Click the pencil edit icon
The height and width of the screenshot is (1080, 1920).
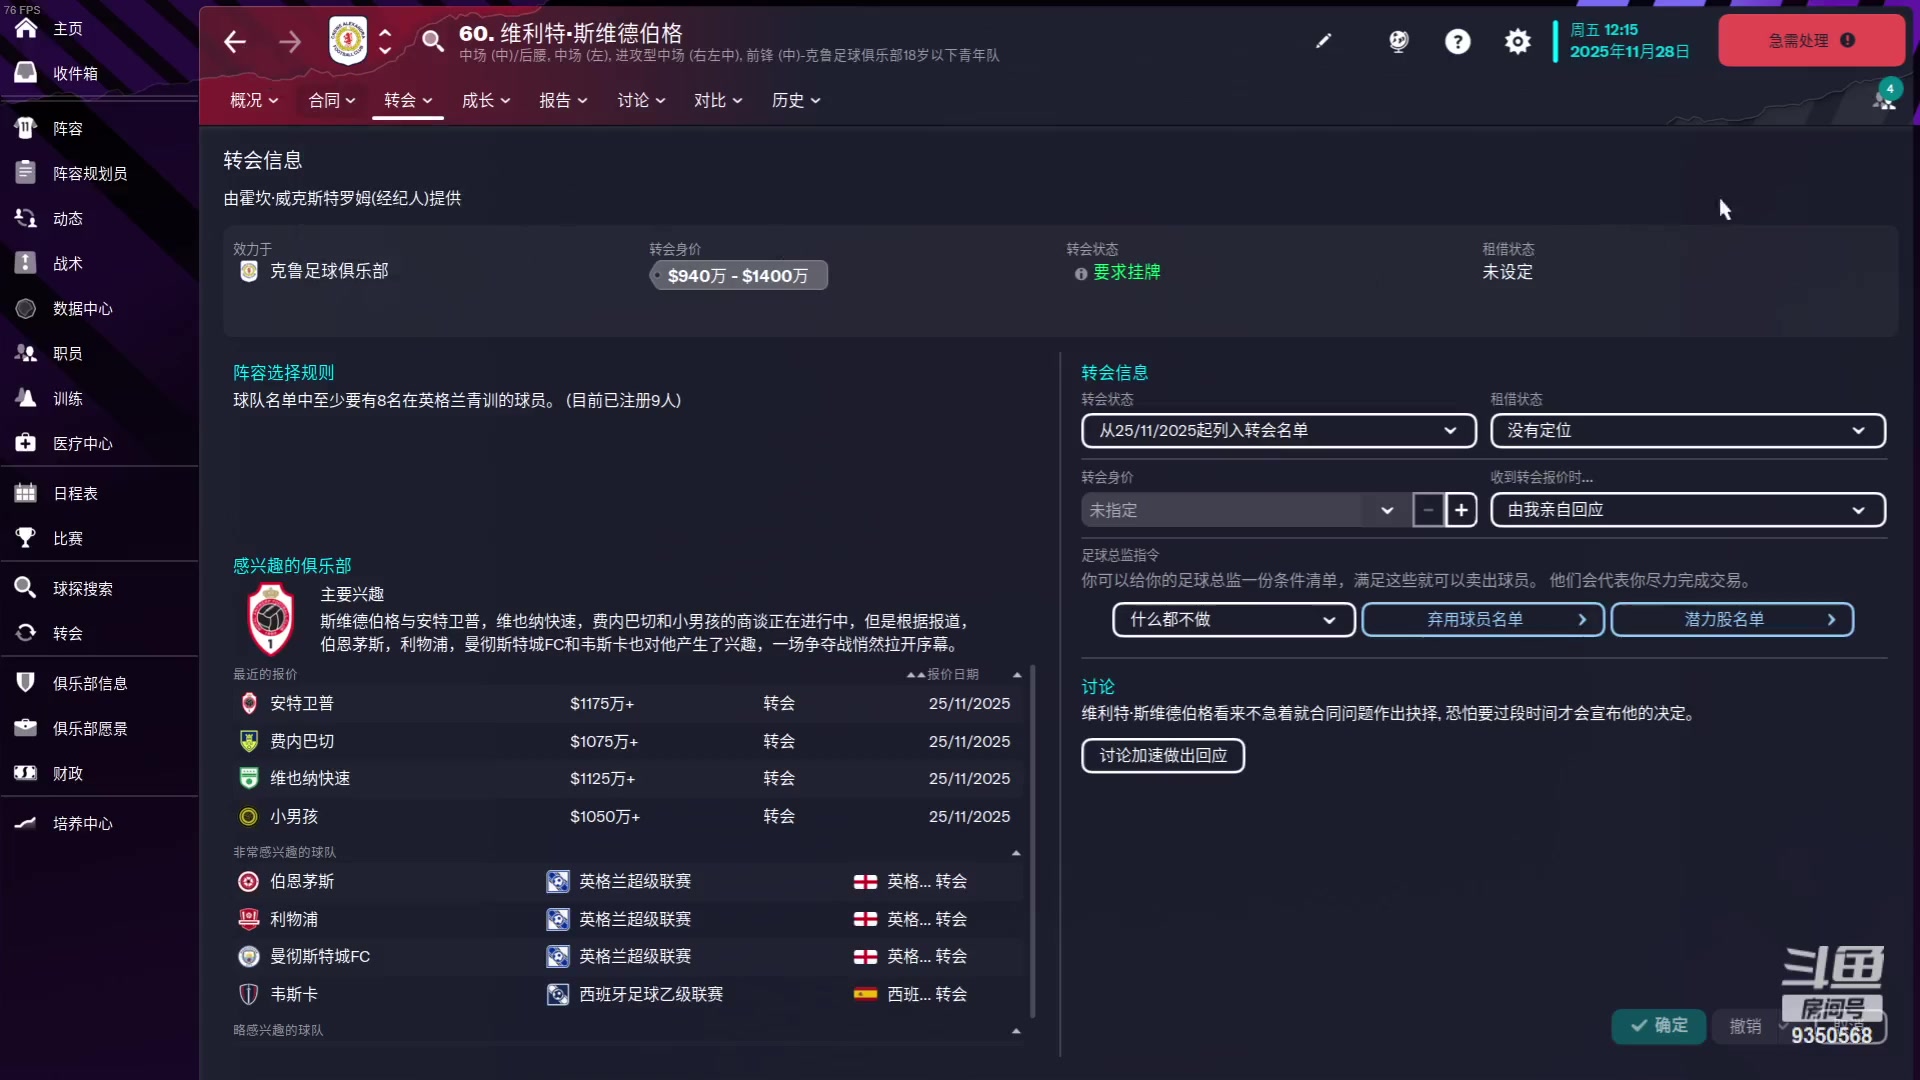(x=1323, y=41)
